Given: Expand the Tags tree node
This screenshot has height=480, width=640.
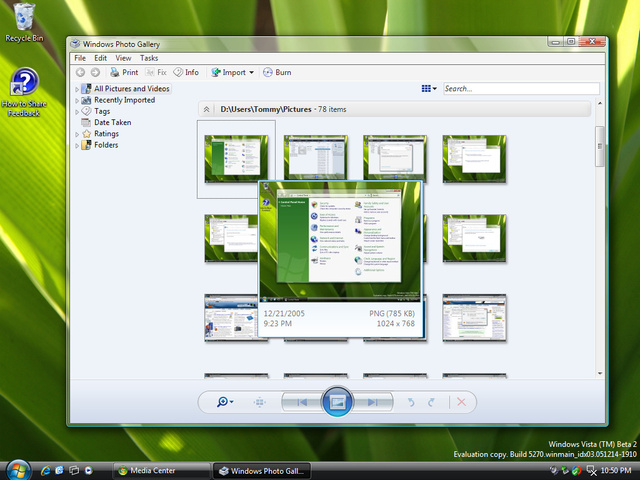Looking at the screenshot, I should pyautogui.click(x=77, y=111).
